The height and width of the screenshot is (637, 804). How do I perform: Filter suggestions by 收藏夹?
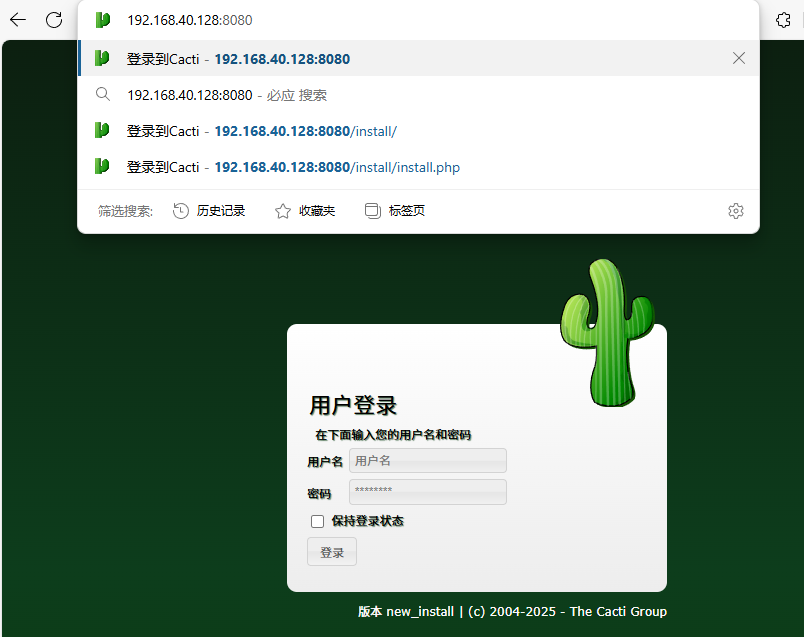pos(305,211)
